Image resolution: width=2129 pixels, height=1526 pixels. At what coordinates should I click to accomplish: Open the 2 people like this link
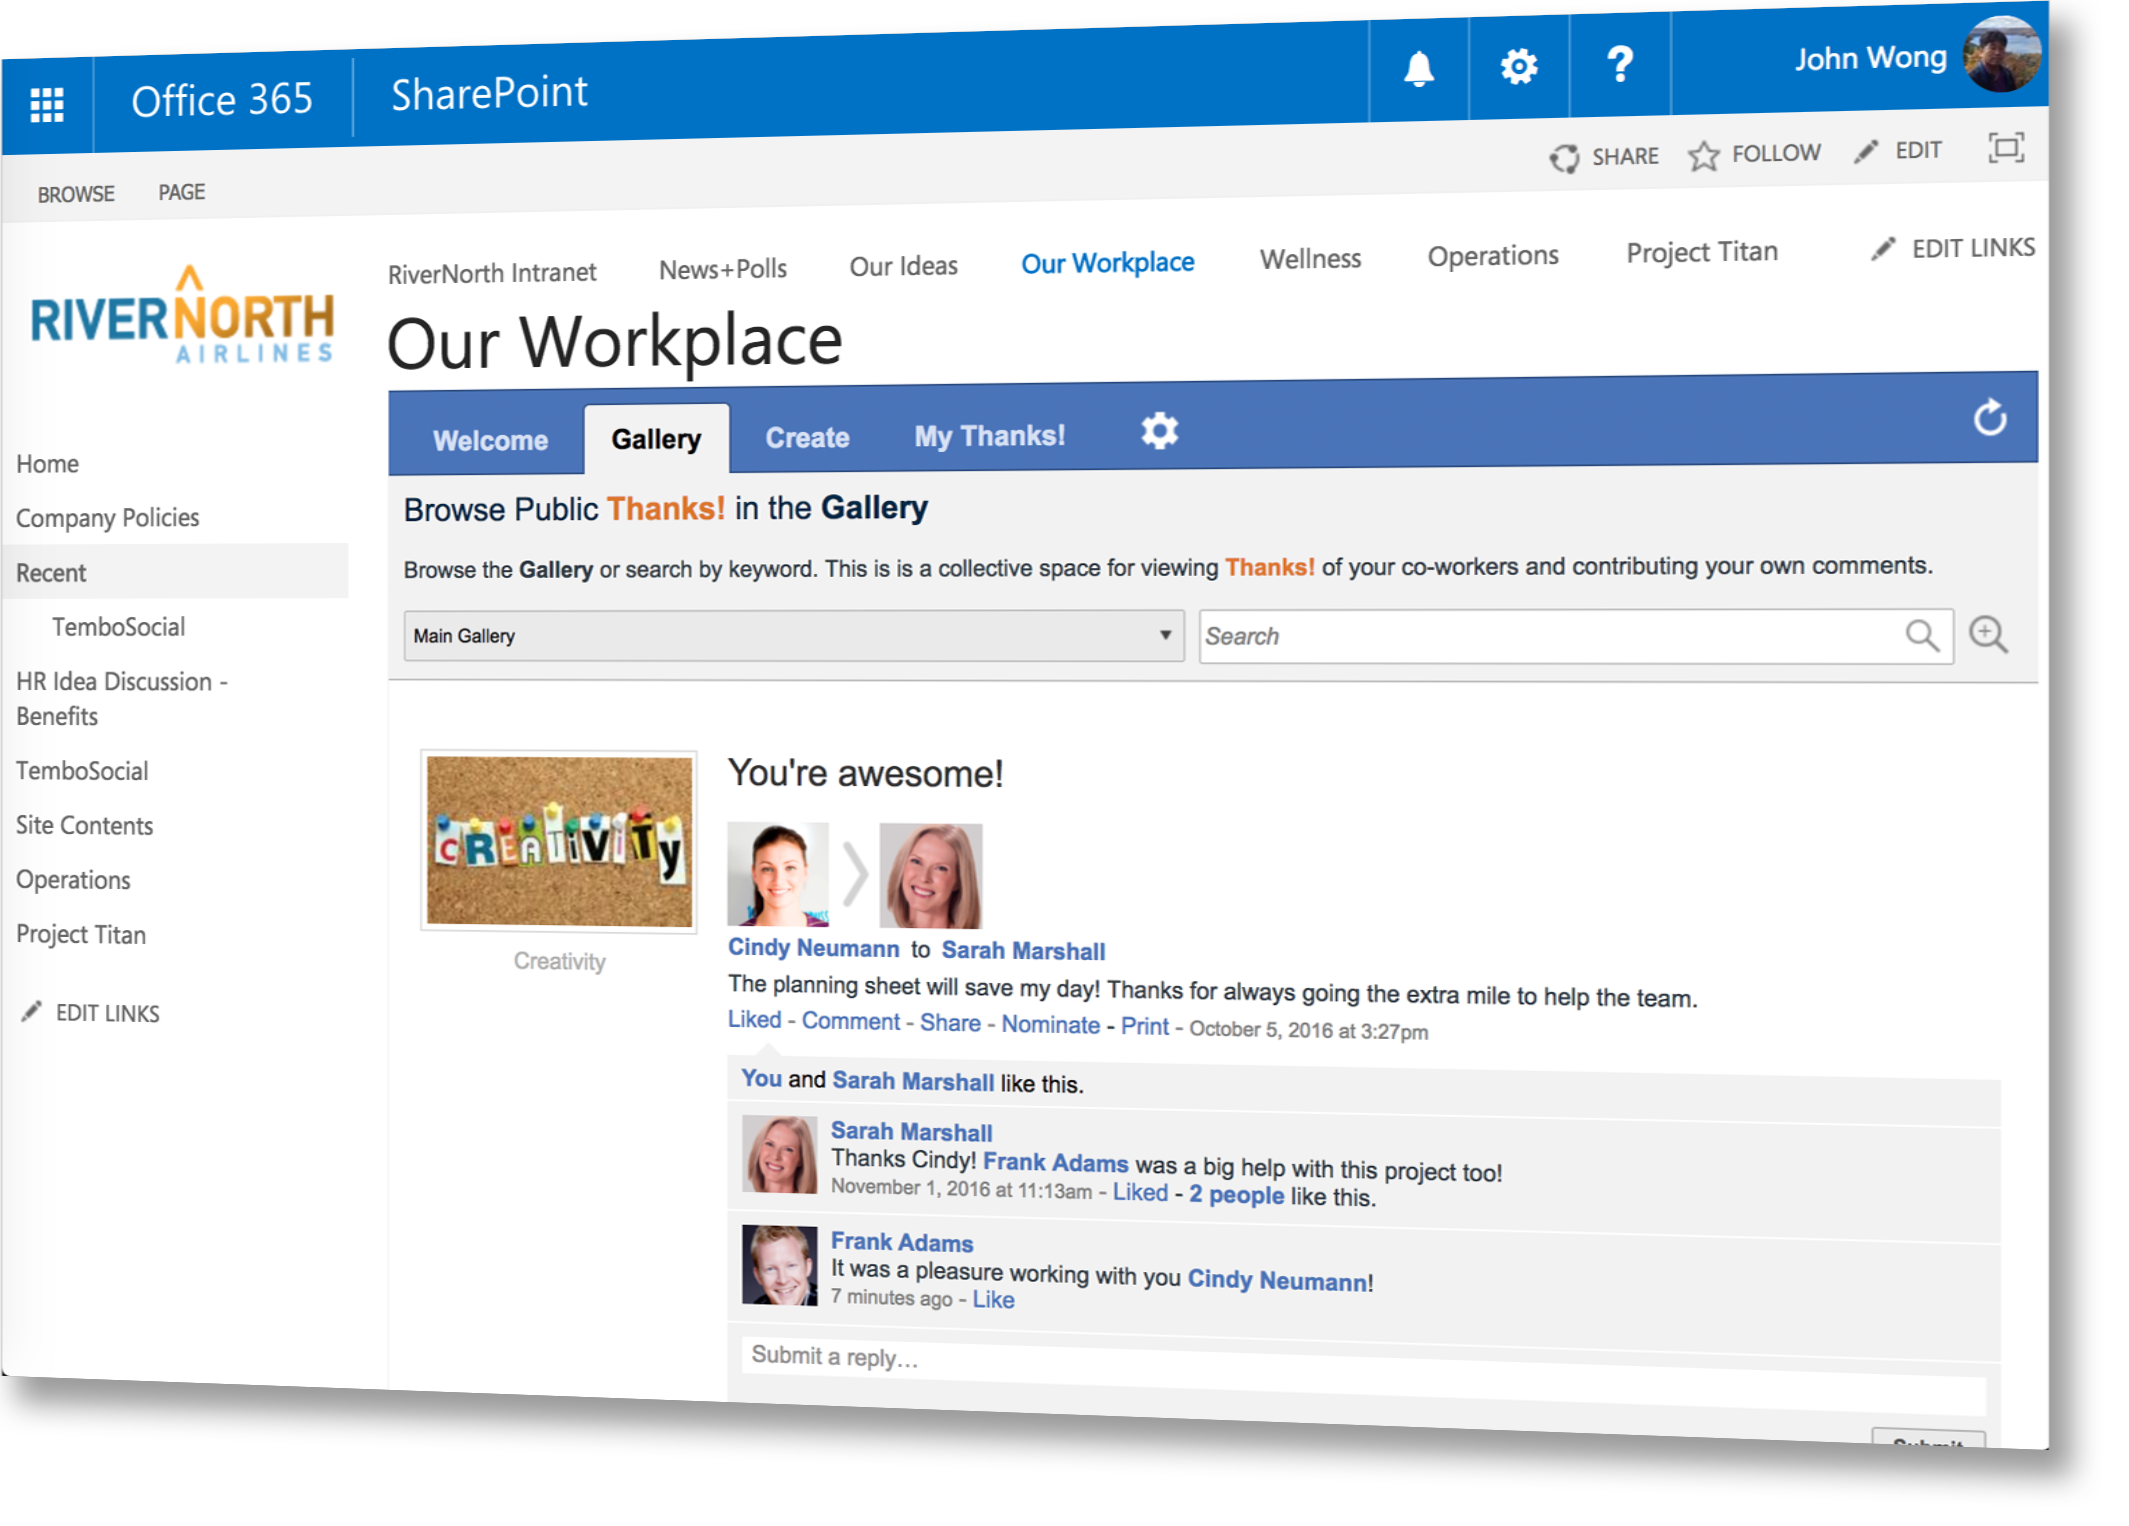[x=1236, y=1195]
